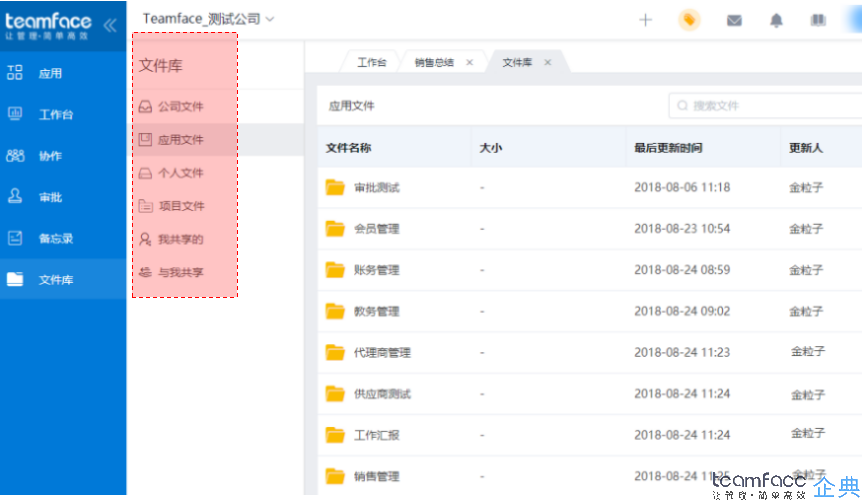This screenshot has width=862, height=500.
Task: Click the book icon in top bar
Action: click(x=818, y=20)
